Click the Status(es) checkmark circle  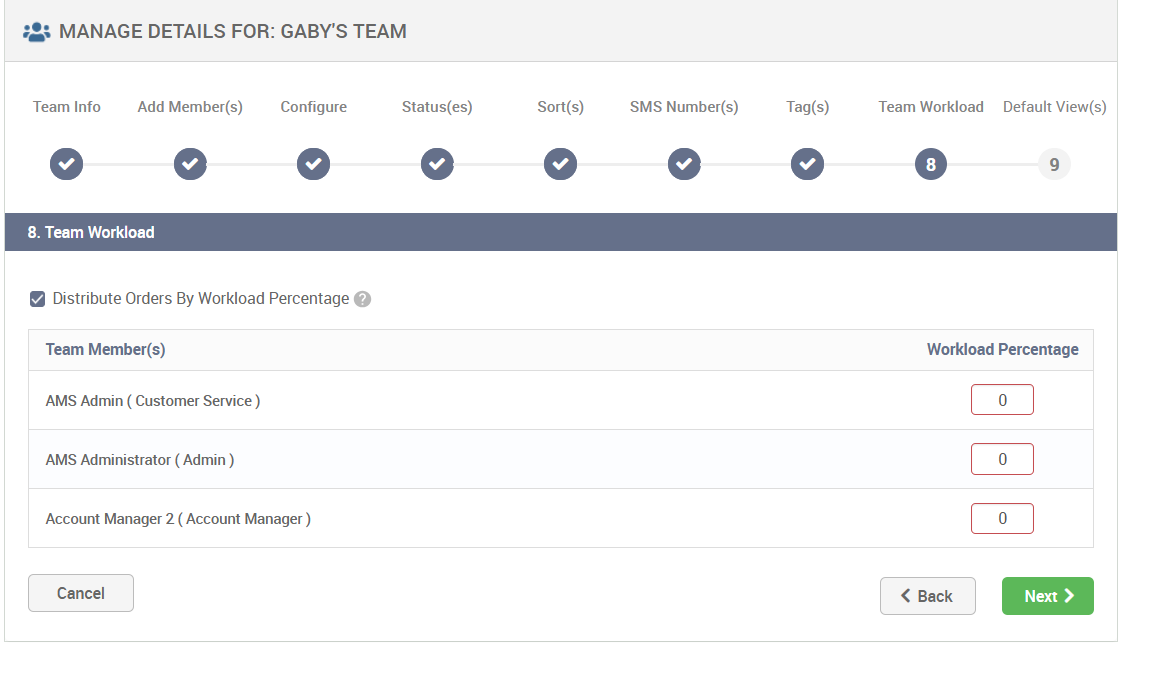tap(437, 163)
